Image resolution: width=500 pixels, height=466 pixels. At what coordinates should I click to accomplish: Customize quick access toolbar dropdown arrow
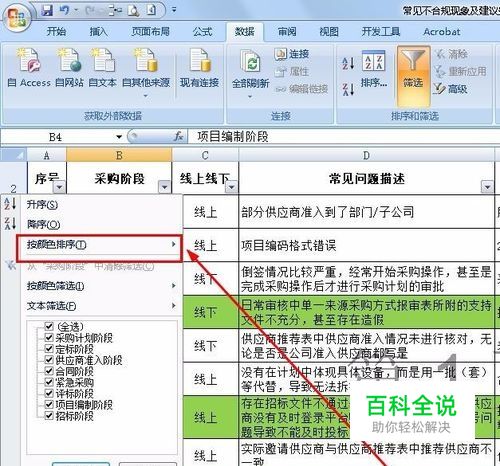pyautogui.click(x=174, y=10)
